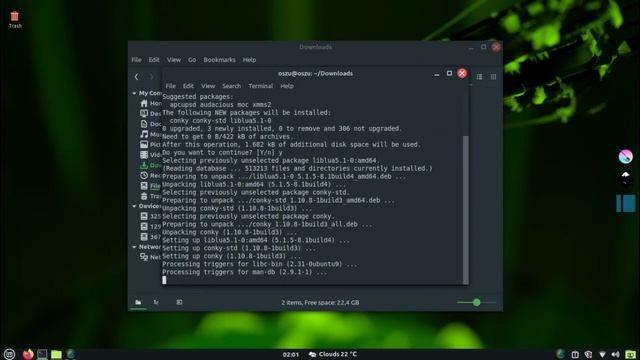This screenshot has height=360, width=640.
Task: Open the terminal Edit menu
Action: point(188,86)
